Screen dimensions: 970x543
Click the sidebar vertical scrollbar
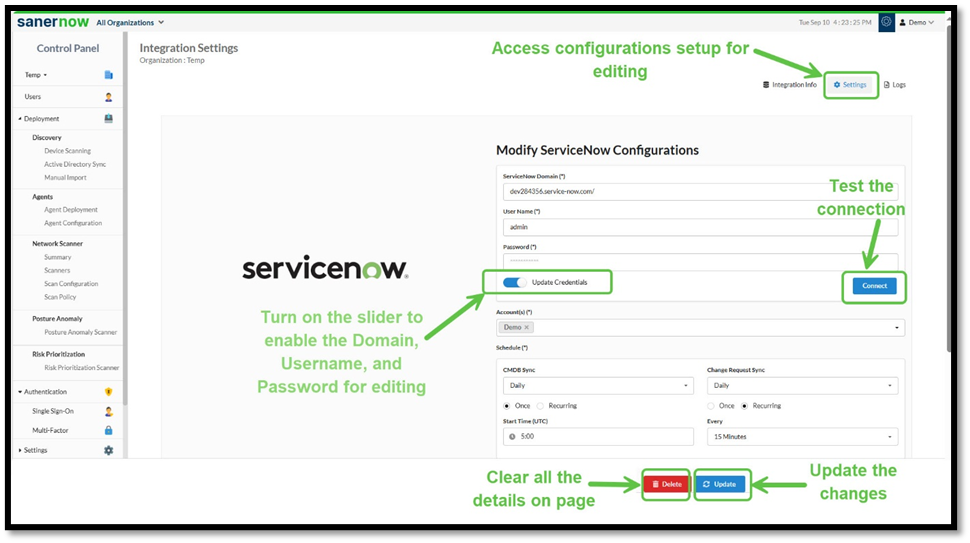pyautogui.click(x=125, y=220)
